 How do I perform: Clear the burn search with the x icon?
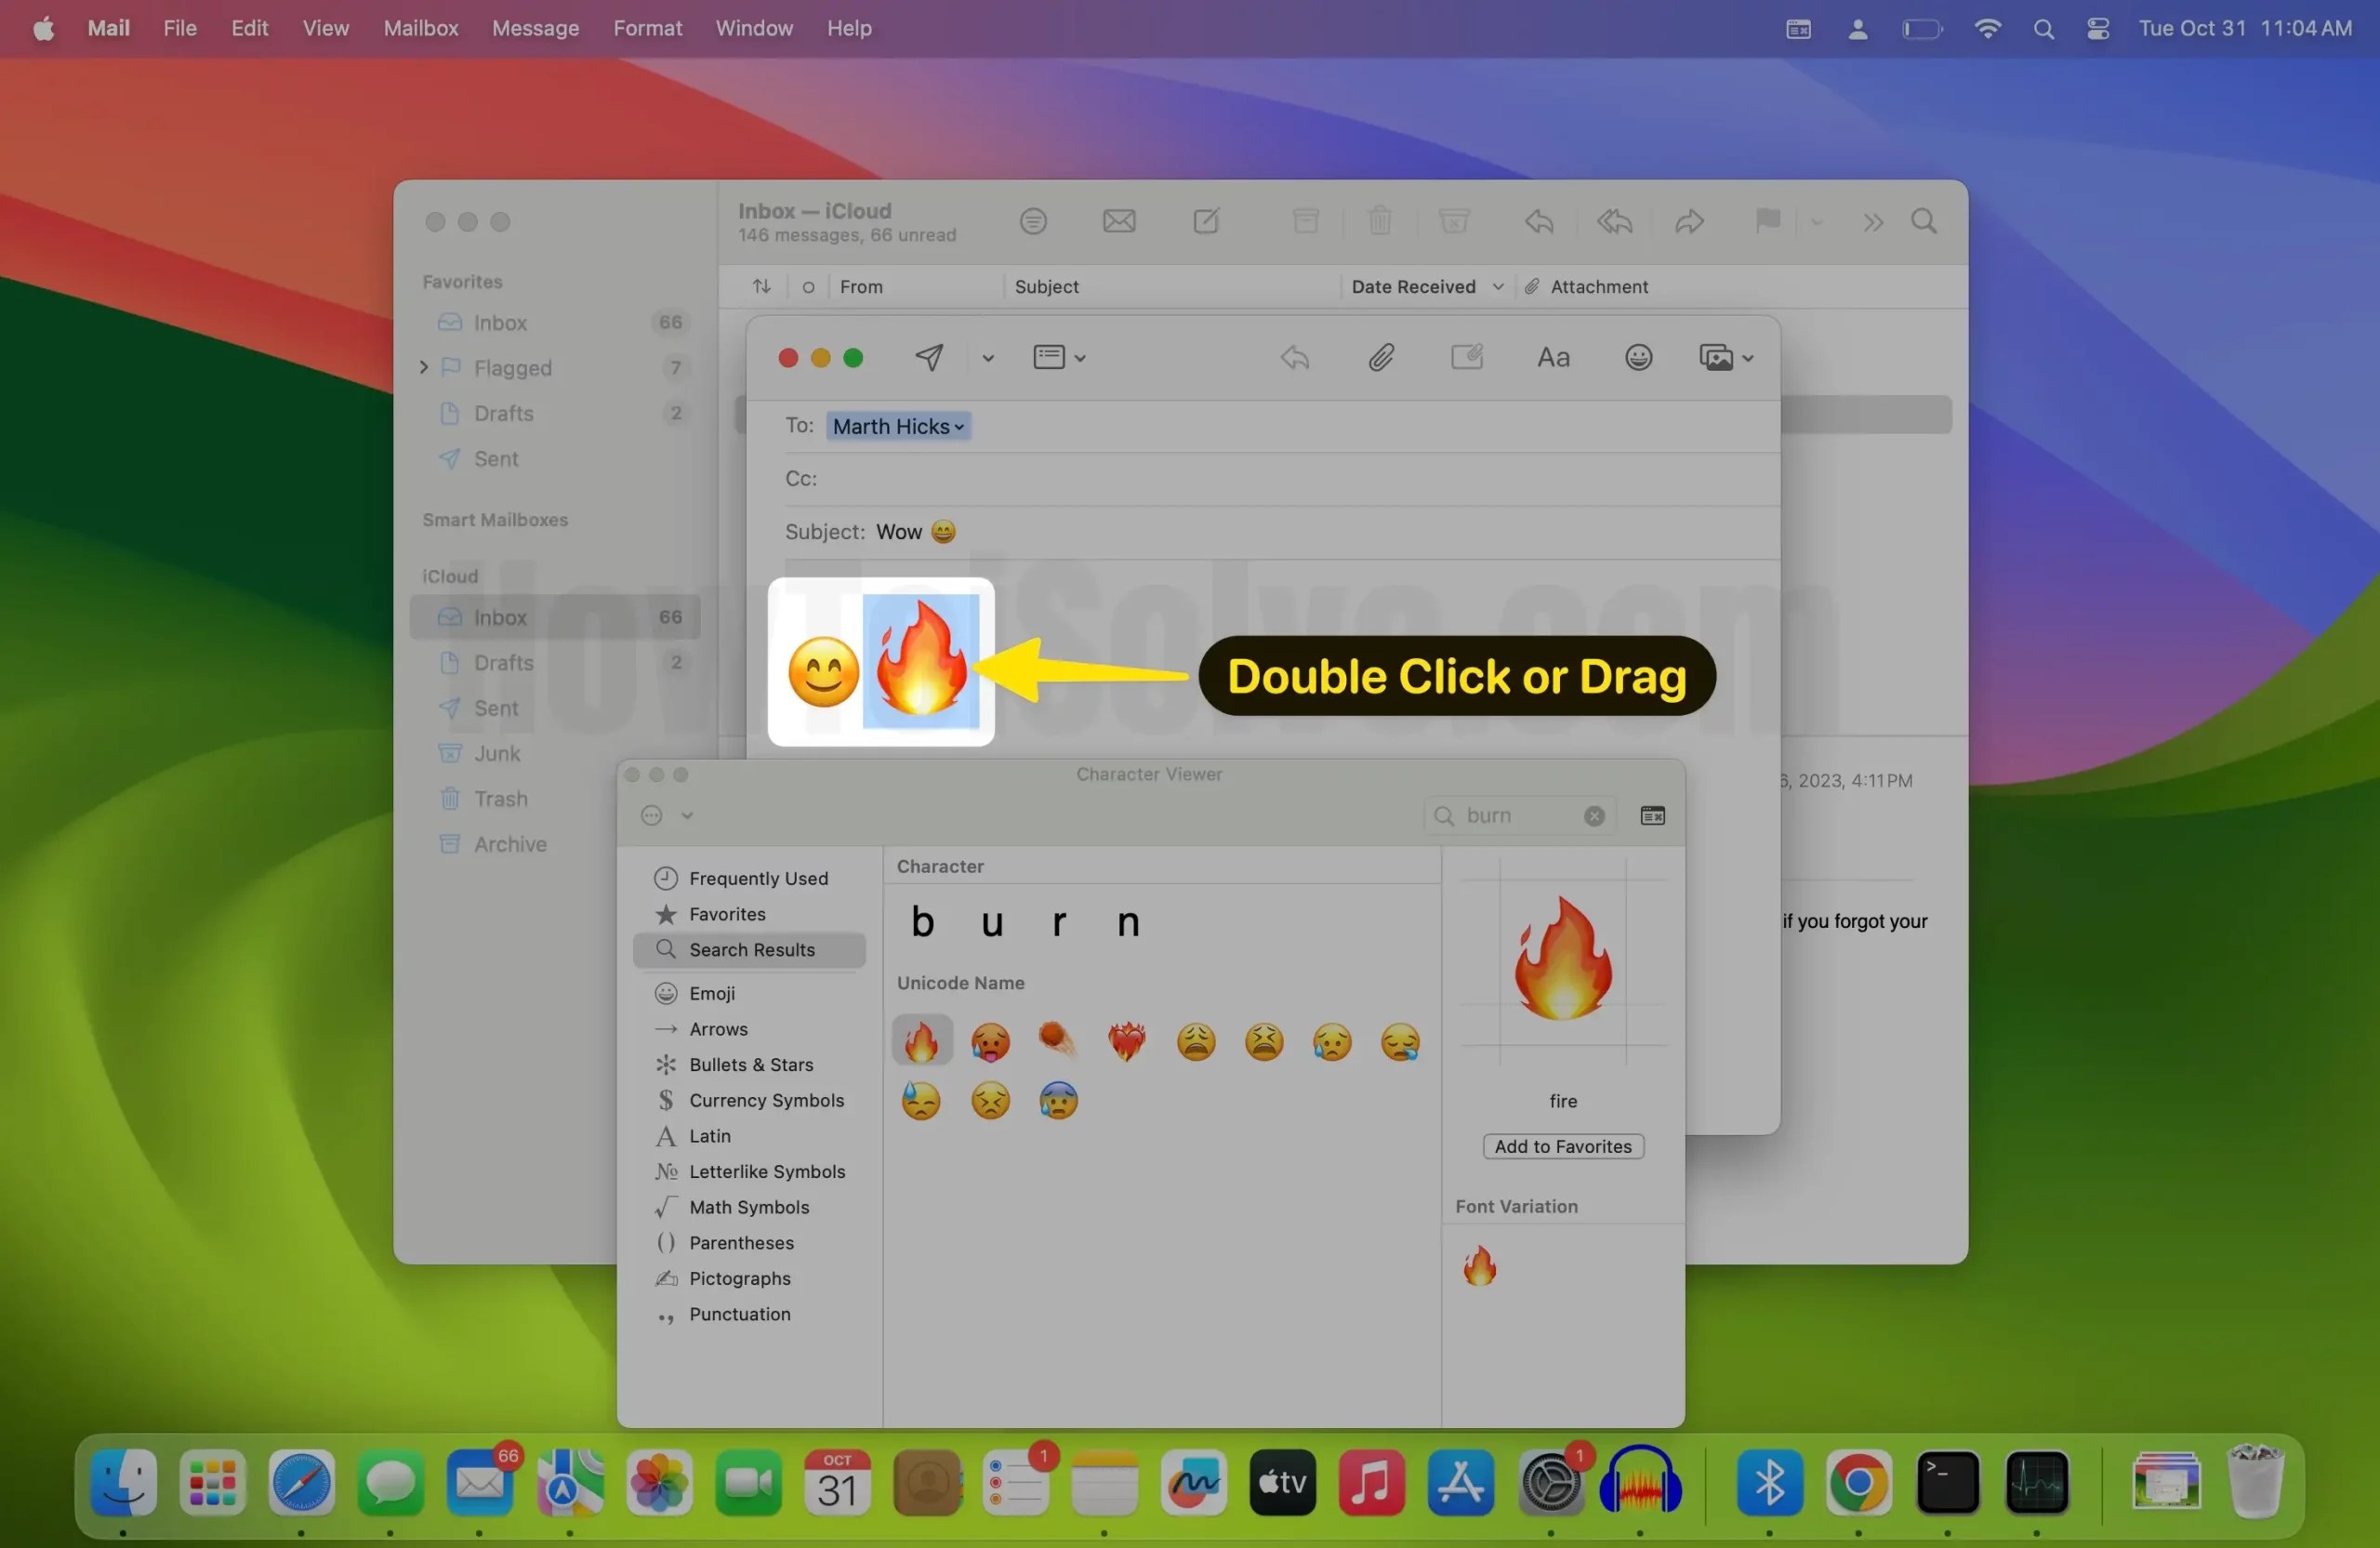(1594, 815)
